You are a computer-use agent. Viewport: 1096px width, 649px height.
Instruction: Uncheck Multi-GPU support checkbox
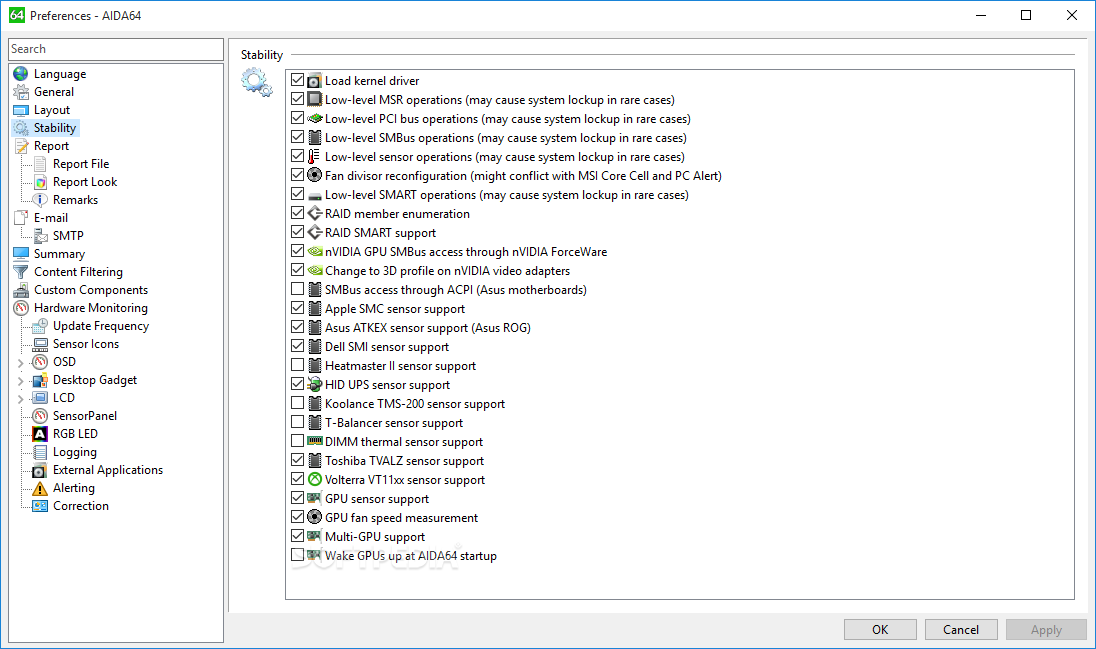tap(297, 535)
